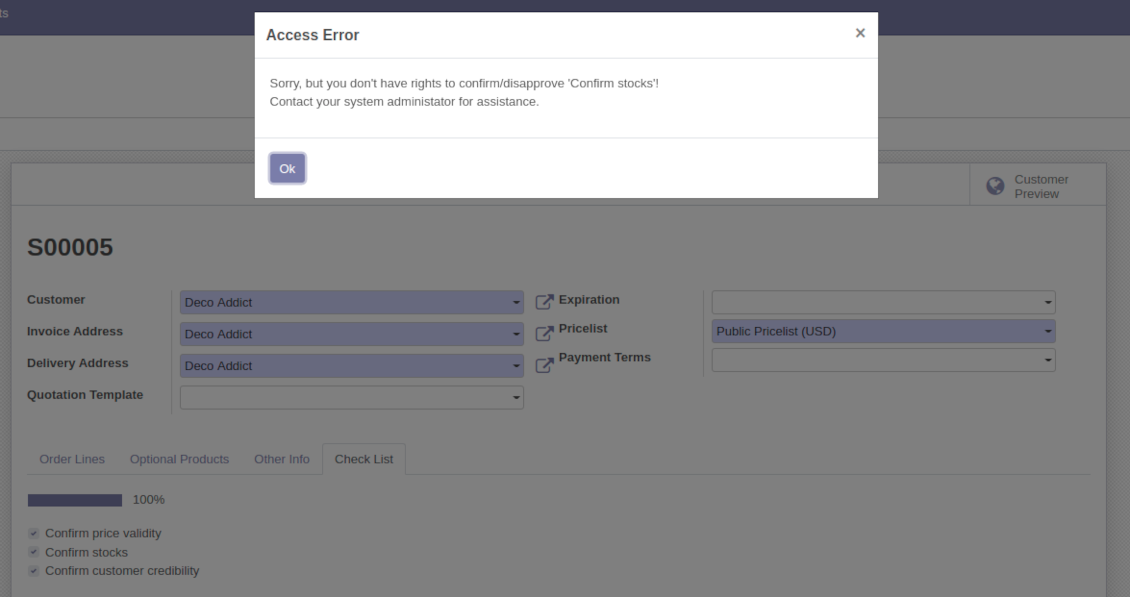Open Customer external link icon
The height and width of the screenshot is (597, 1130).
(544, 301)
